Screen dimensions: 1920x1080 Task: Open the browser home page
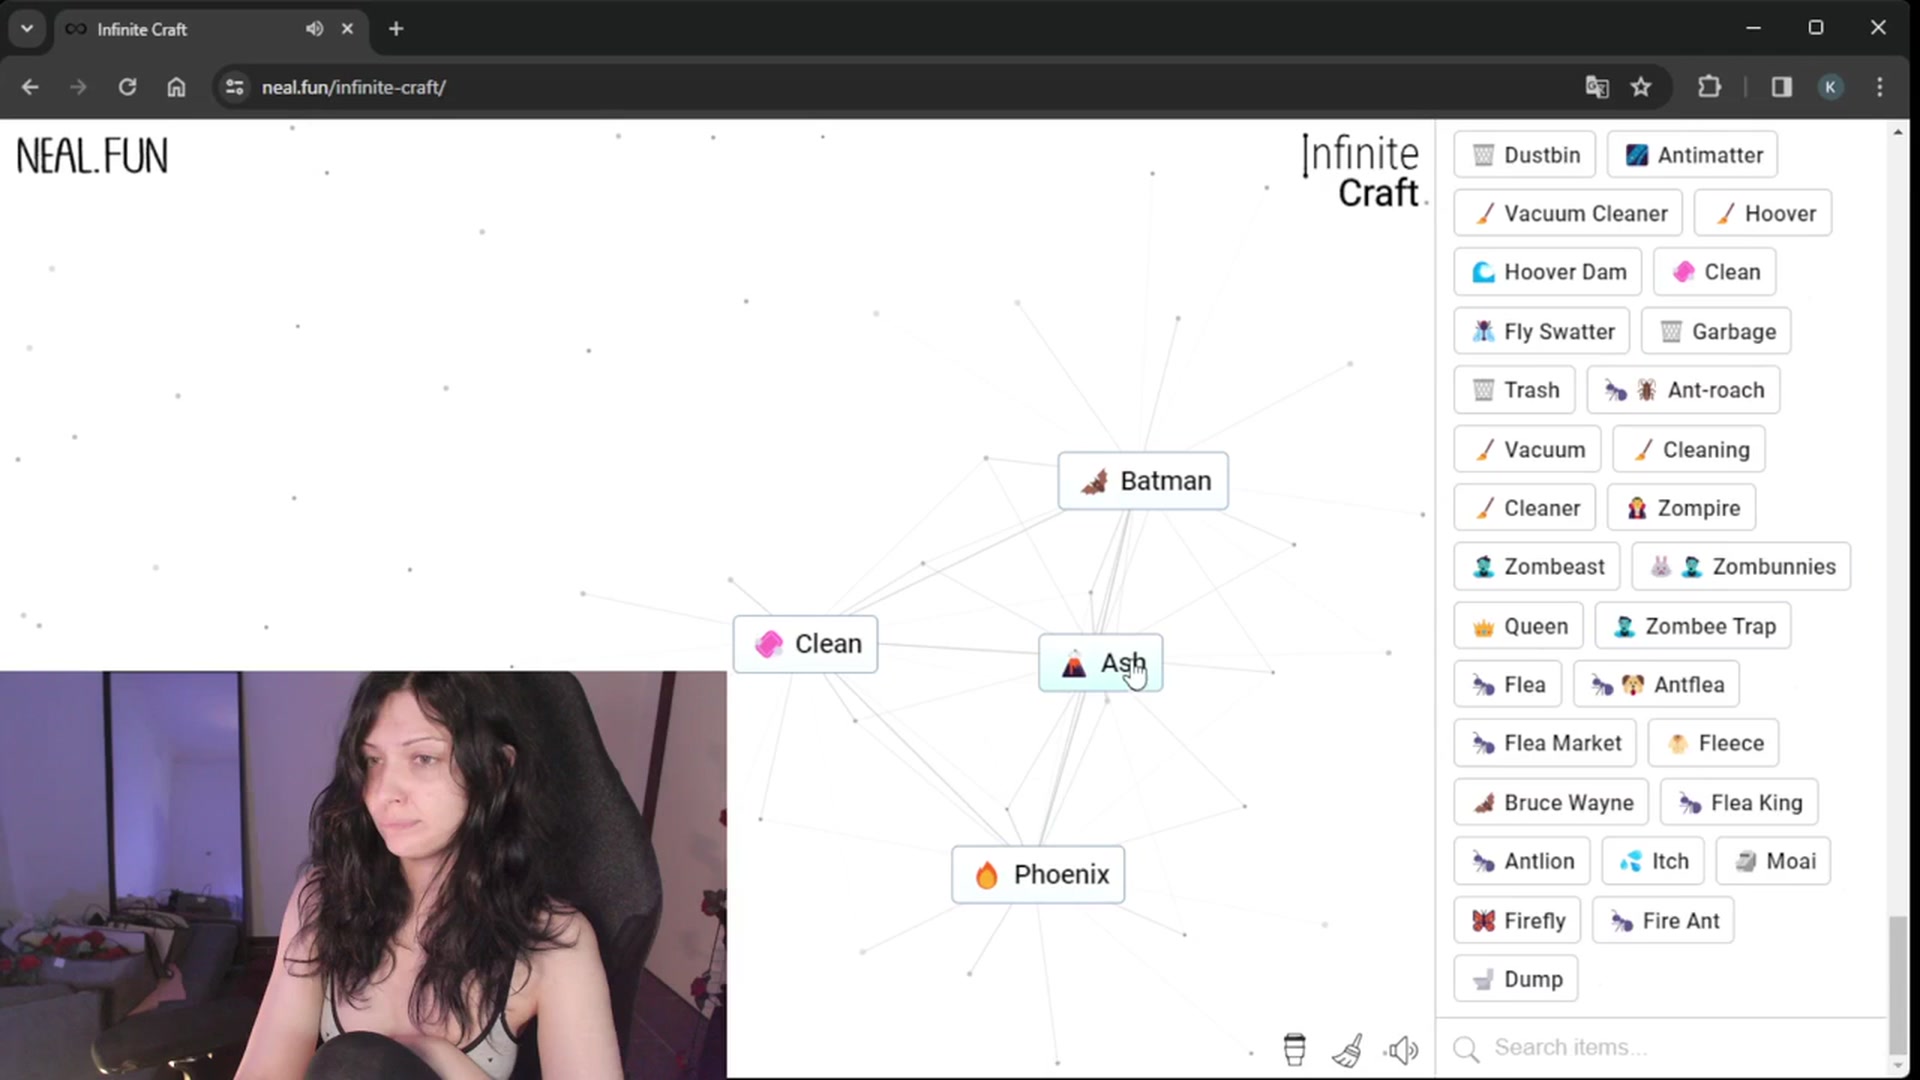(176, 87)
